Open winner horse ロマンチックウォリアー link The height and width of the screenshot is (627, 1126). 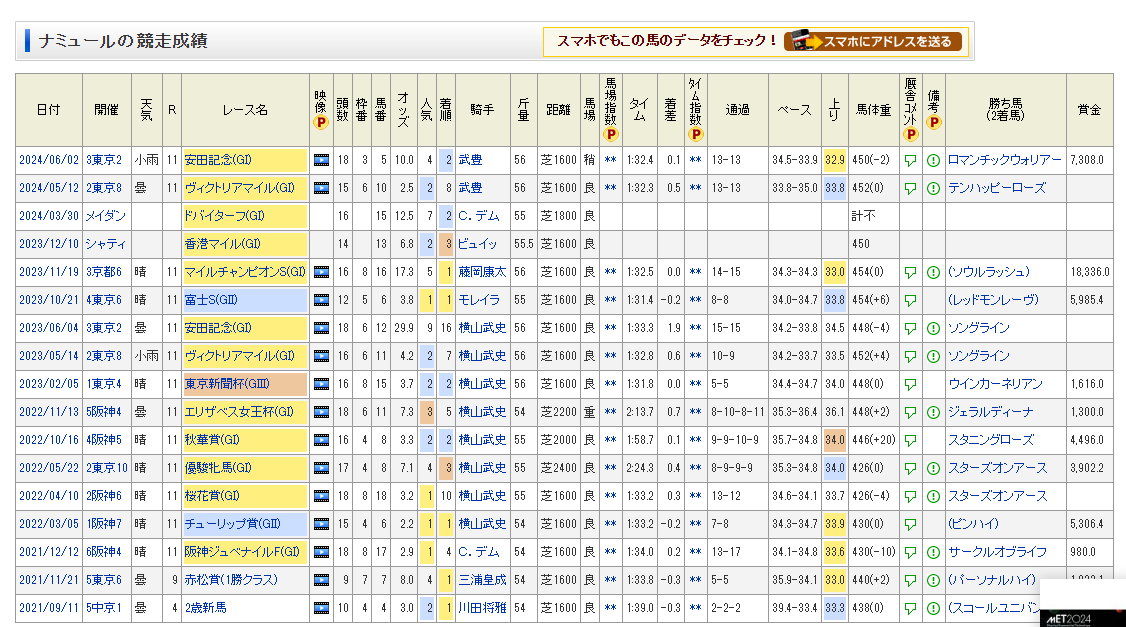point(1004,160)
